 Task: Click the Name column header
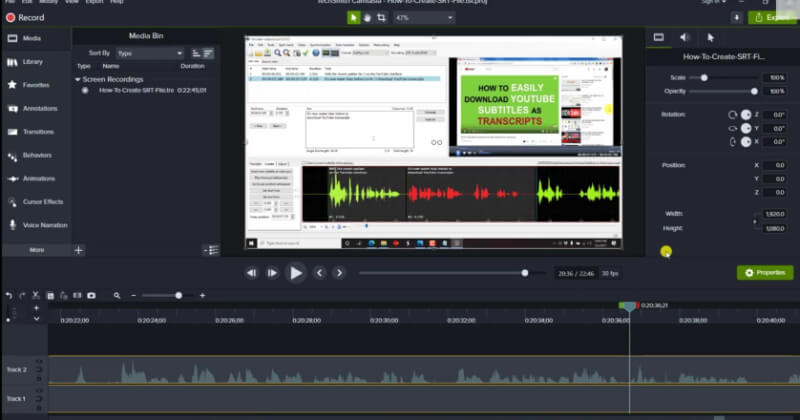coord(111,66)
